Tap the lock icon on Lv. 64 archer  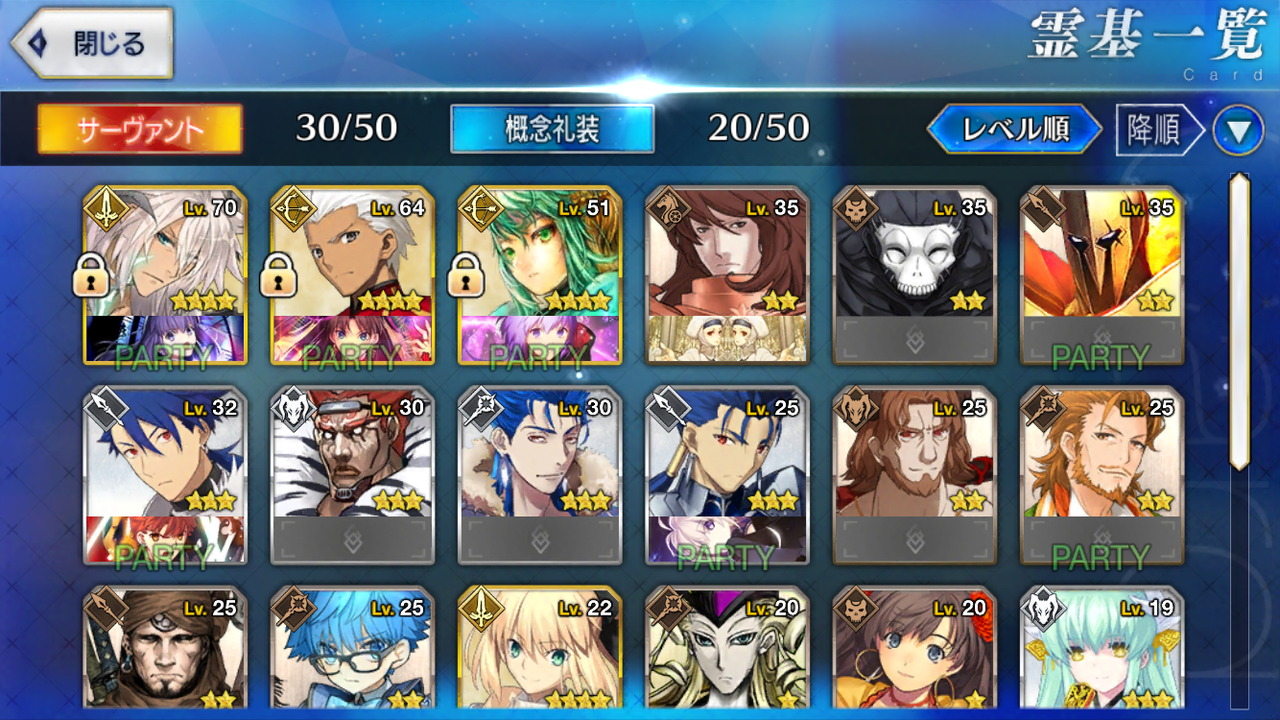coord(278,278)
